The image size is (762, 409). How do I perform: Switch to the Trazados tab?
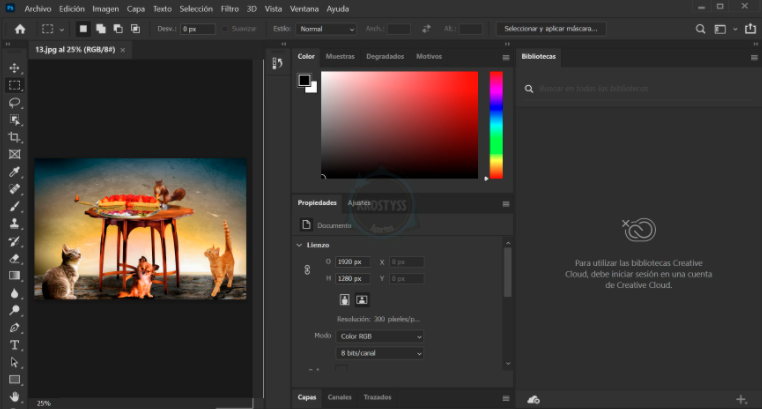(377, 397)
